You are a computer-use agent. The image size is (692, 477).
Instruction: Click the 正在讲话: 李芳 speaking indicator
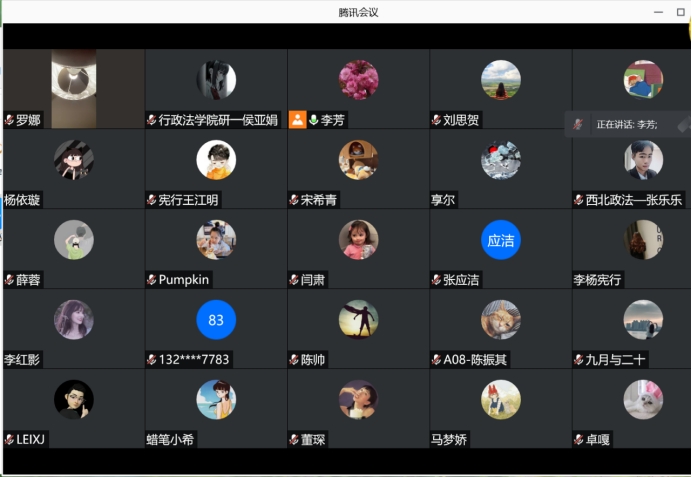coord(627,124)
